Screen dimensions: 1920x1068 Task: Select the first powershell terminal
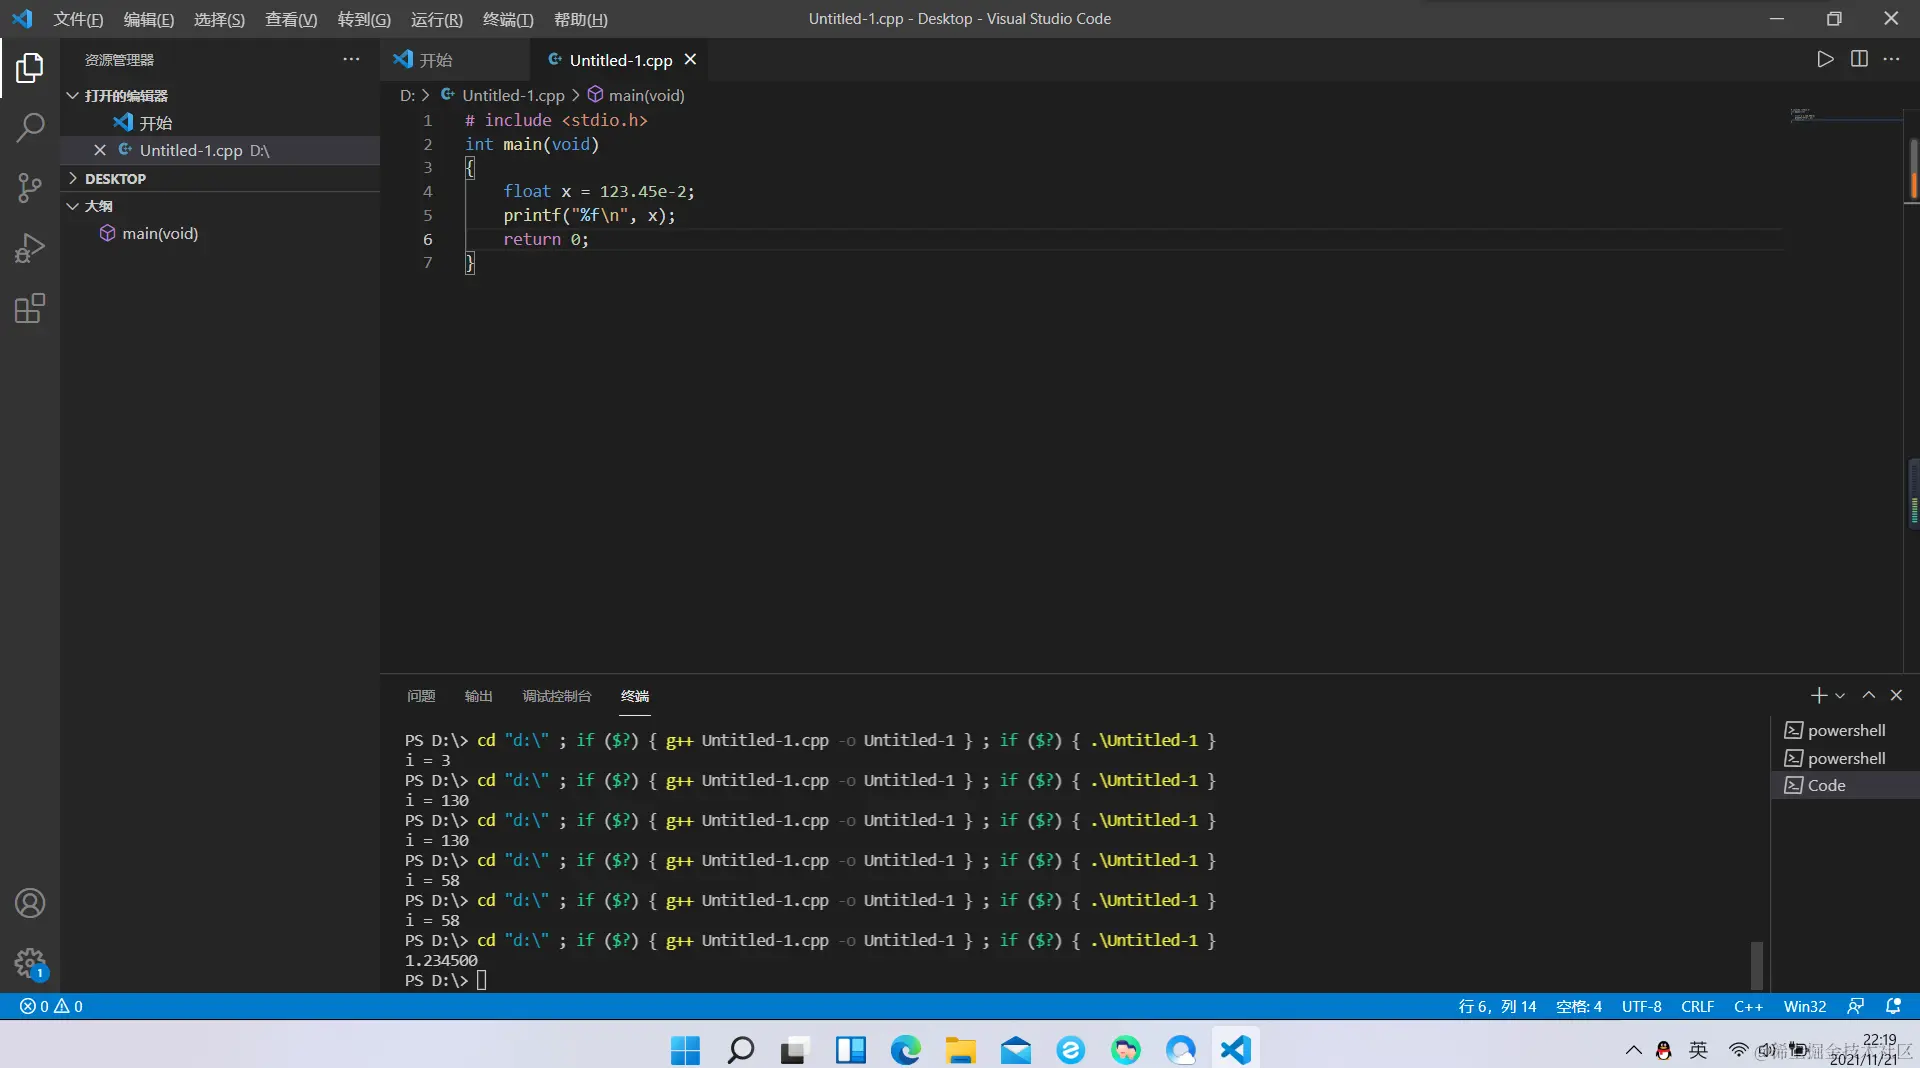[x=1846, y=730]
